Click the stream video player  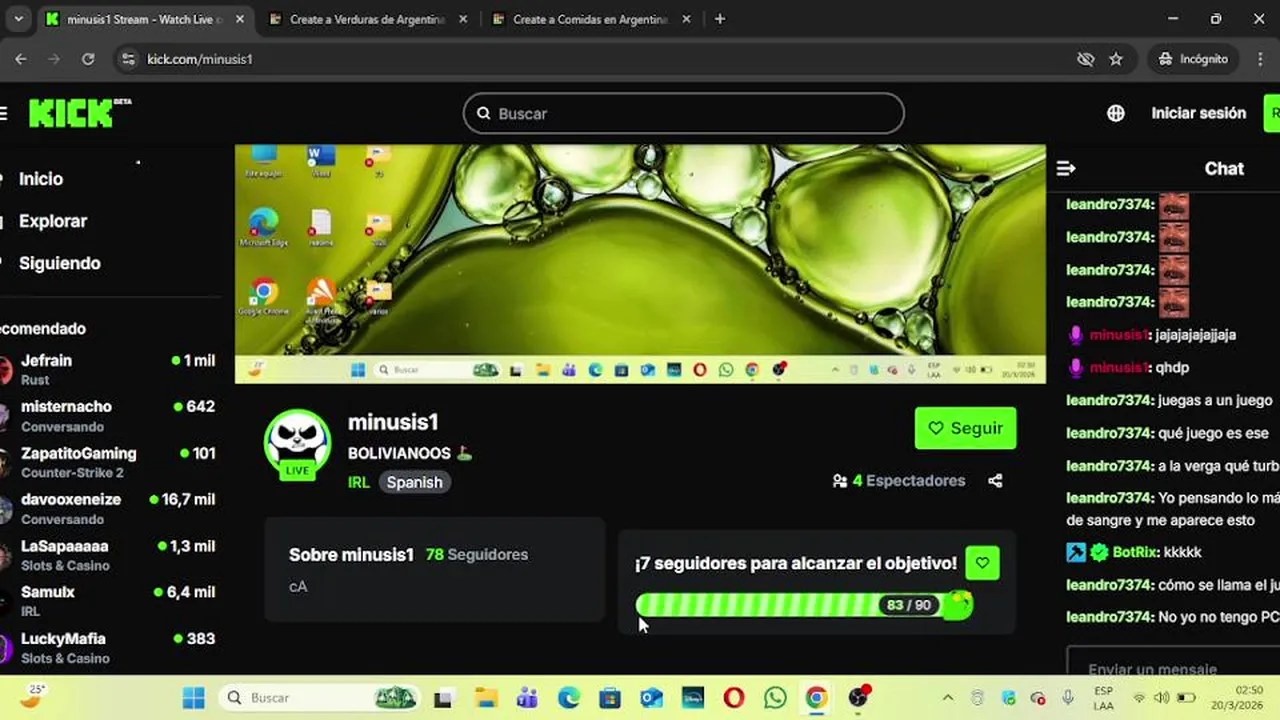(x=640, y=264)
